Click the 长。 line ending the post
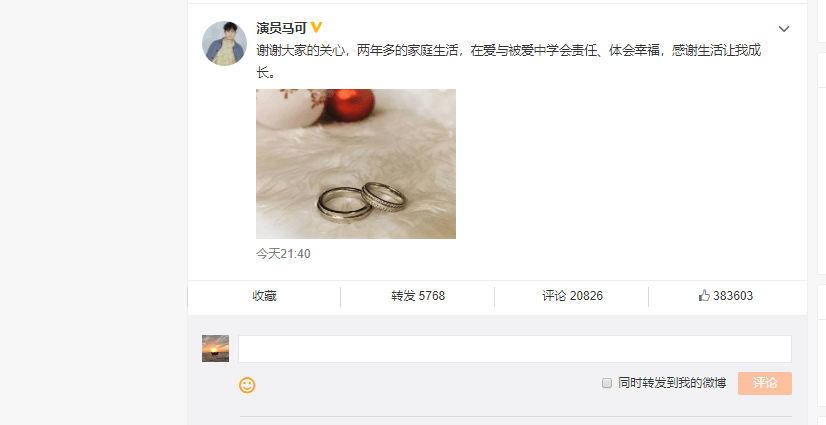The height and width of the screenshot is (425, 826). tap(266, 73)
